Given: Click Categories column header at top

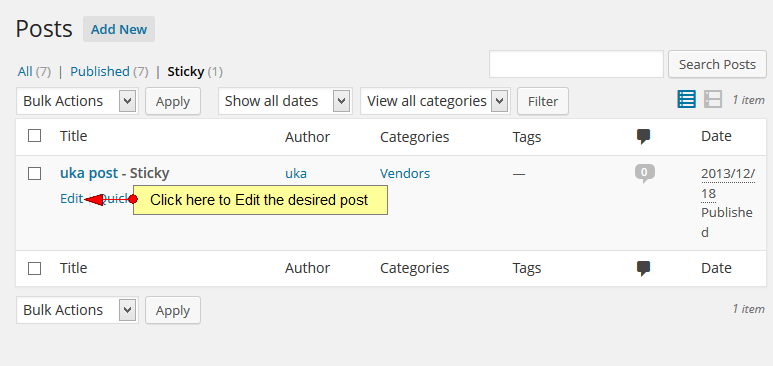Looking at the screenshot, I should click(415, 137).
